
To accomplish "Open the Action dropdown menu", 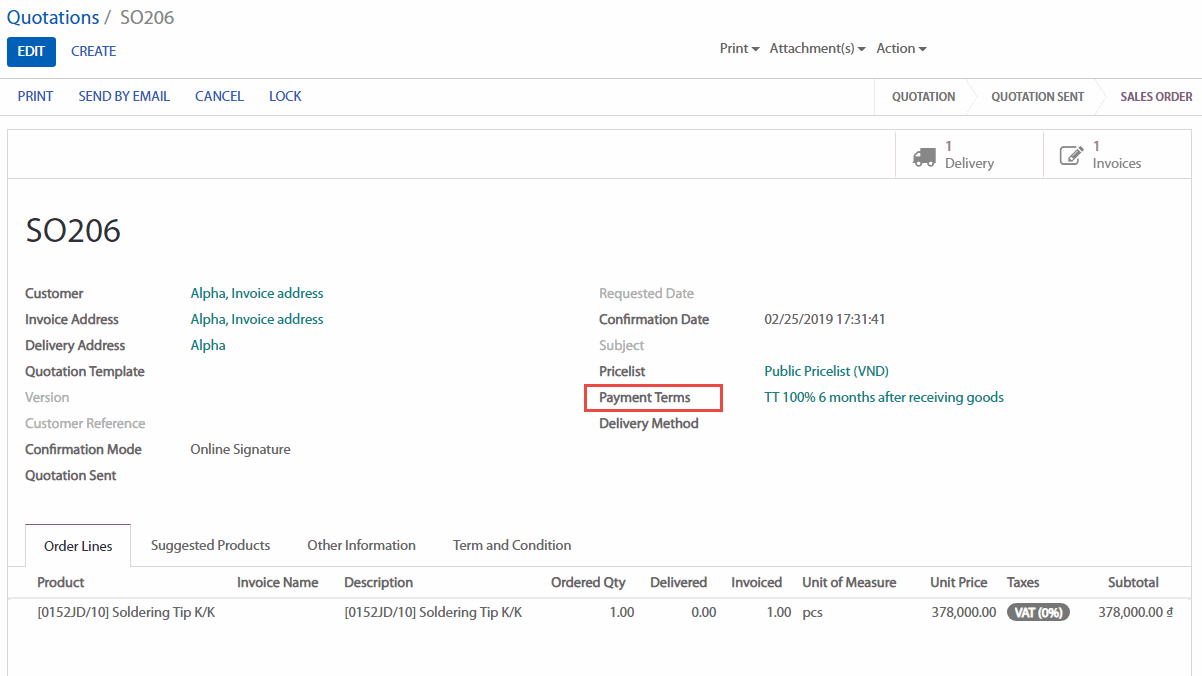I will pos(901,48).
